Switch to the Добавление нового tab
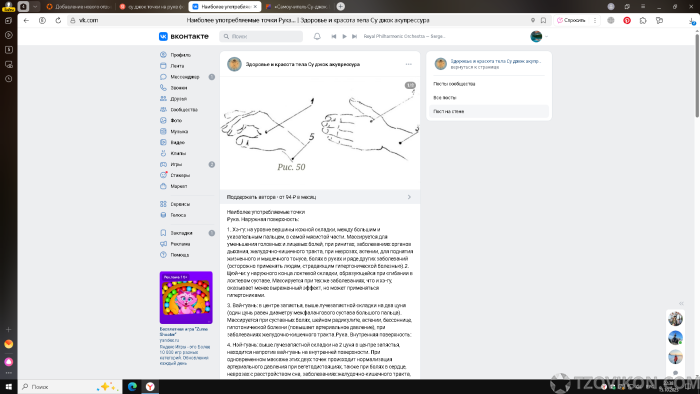700x394 pixels. [78, 7]
